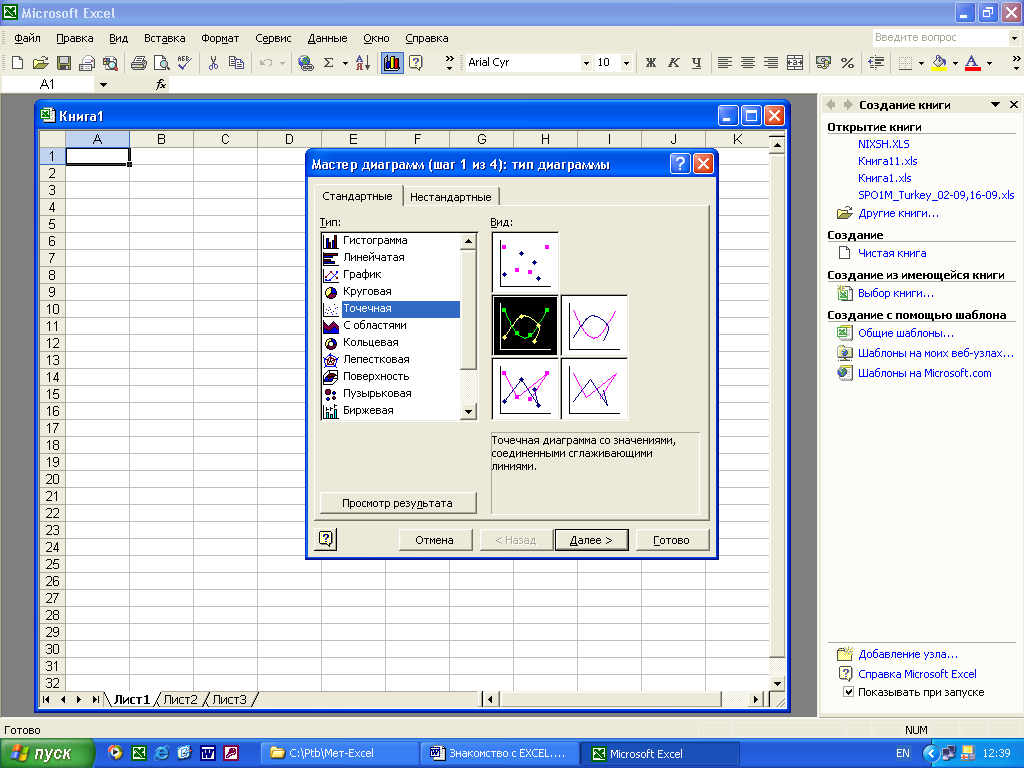The height and width of the screenshot is (768, 1024).
Task: Open the Fill Color dropdown arrow
Action: tap(955, 63)
